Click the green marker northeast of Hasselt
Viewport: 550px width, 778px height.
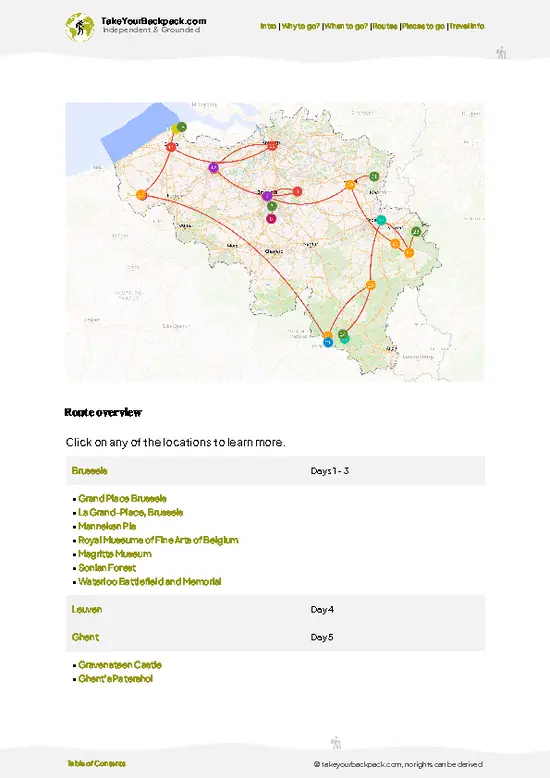point(374,177)
